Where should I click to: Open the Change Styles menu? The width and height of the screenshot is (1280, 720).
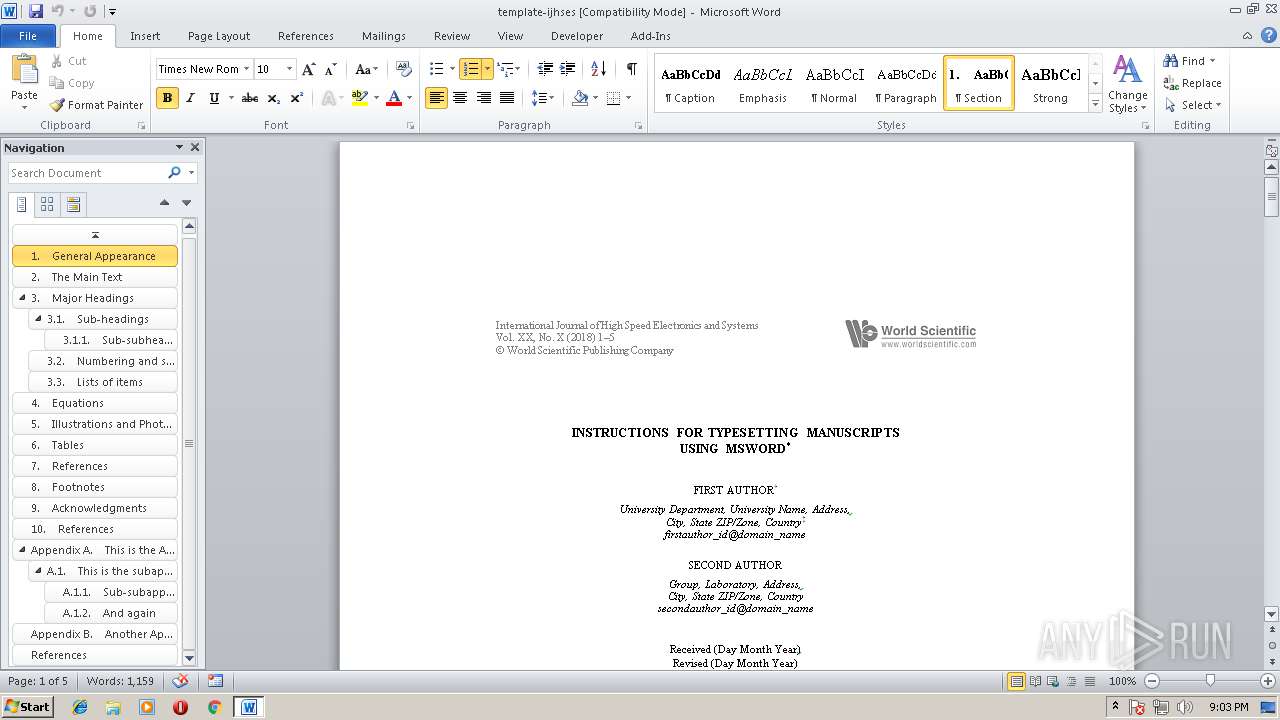point(1127,85)
